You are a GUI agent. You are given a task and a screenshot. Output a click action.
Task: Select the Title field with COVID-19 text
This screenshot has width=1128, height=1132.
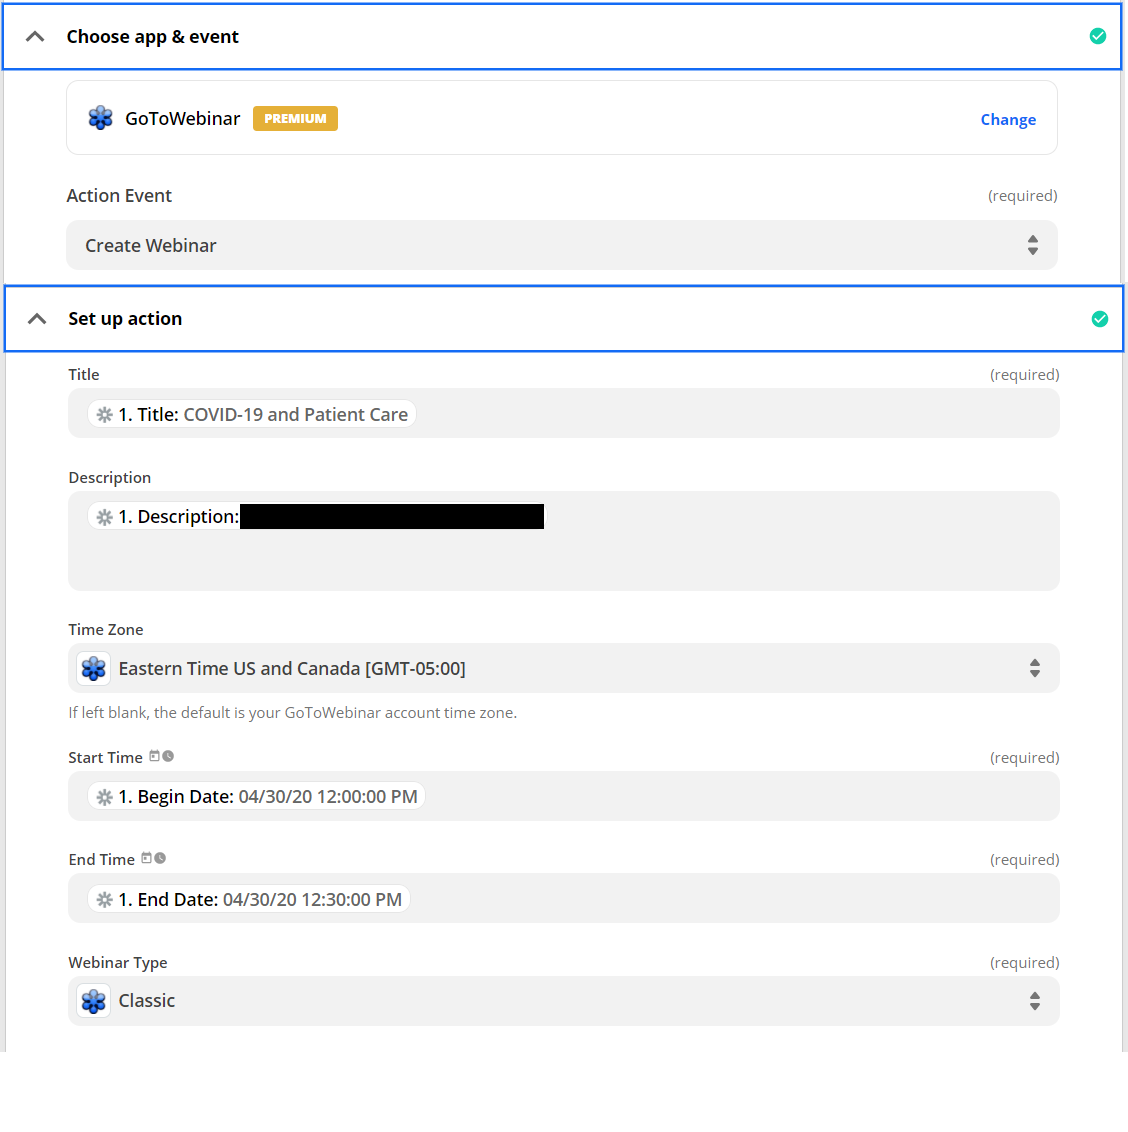coord(700,414)
